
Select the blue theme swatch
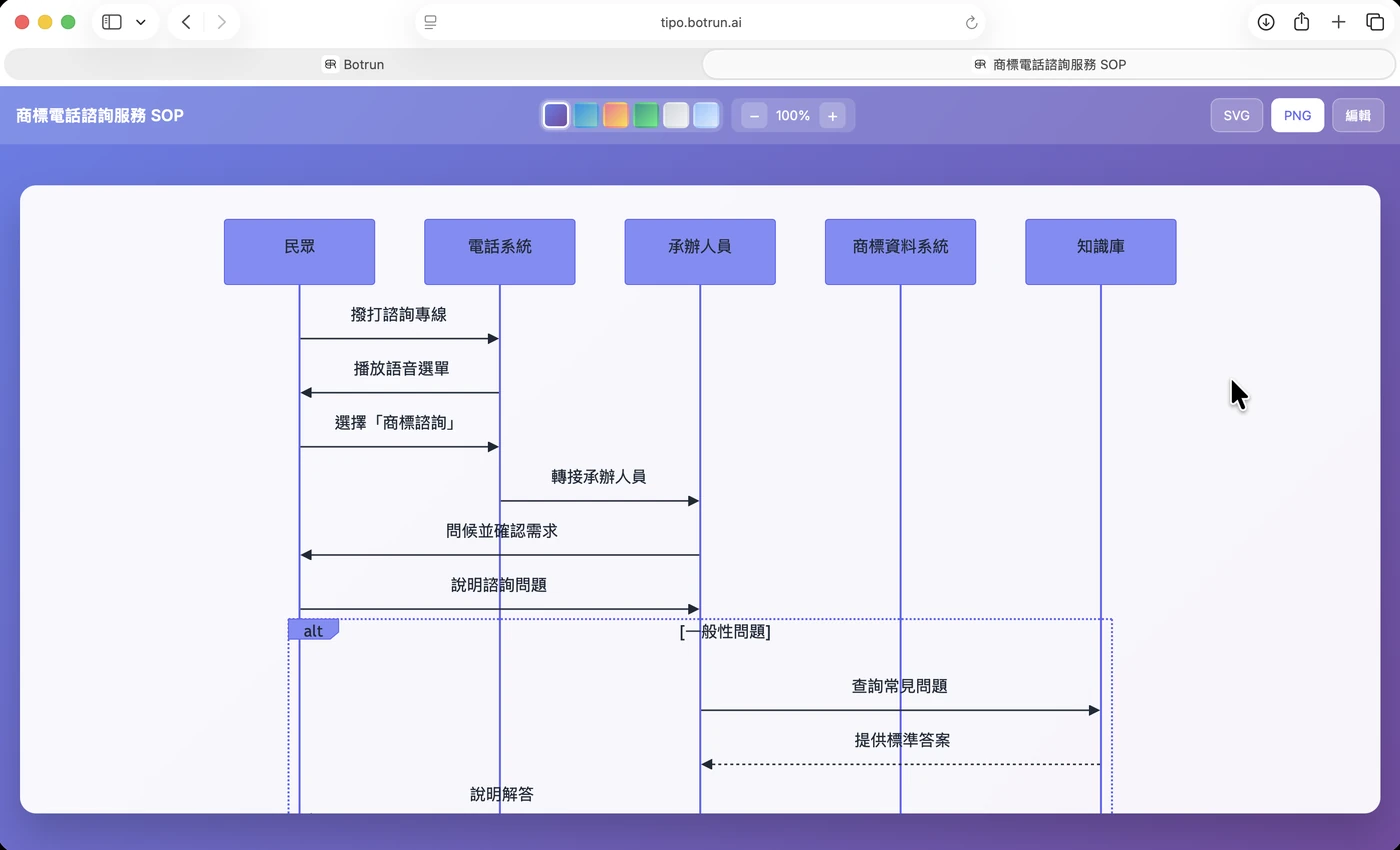tap(586, 115)
